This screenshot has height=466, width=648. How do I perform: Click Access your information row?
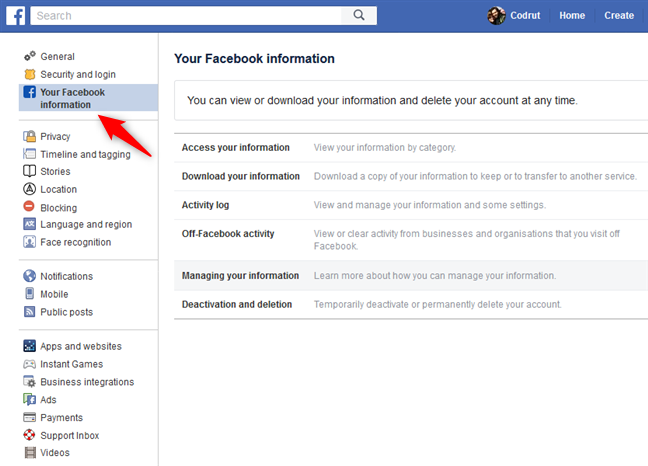[411, 147]
